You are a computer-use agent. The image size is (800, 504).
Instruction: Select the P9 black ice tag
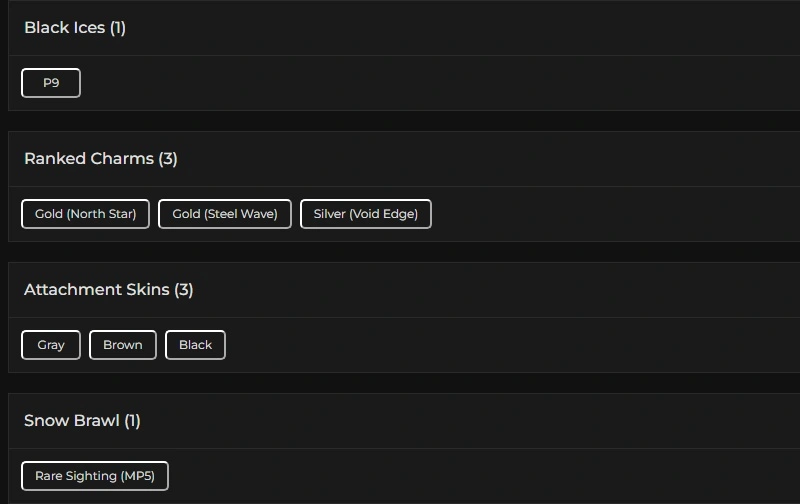pyautogui.click(x=51, y=83)
